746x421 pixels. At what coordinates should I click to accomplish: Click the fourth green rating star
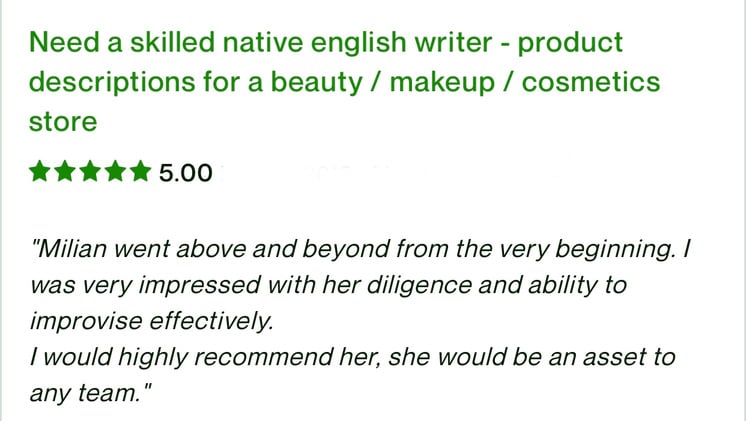(115, 172)
